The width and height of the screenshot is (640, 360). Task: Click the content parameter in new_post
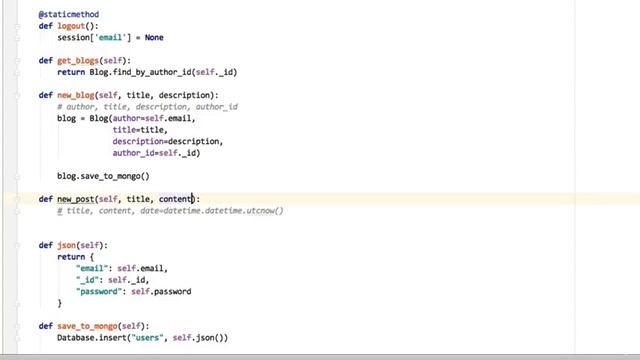click(x=175, y=199)
